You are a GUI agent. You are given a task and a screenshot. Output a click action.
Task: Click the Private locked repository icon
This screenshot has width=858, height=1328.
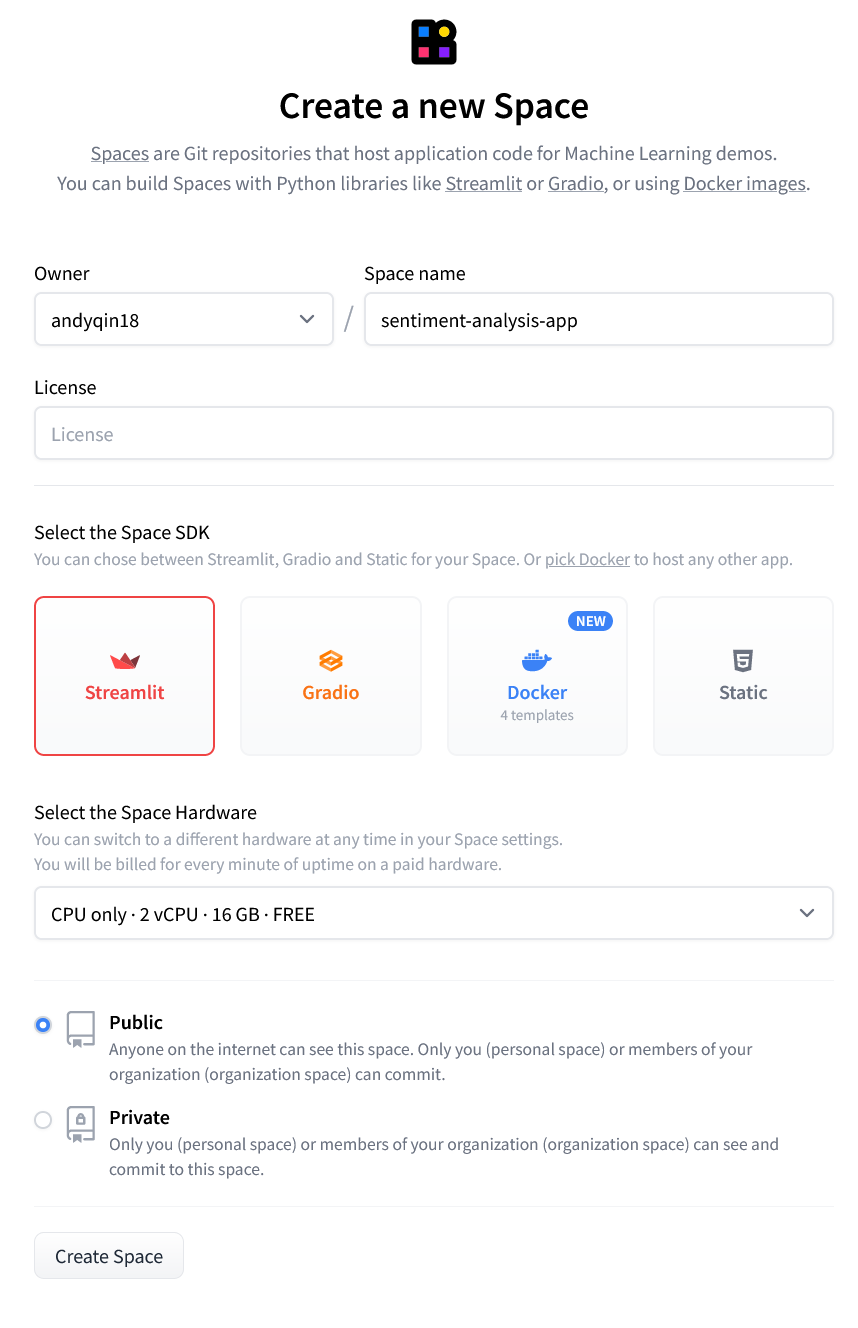click(81, 1124)
